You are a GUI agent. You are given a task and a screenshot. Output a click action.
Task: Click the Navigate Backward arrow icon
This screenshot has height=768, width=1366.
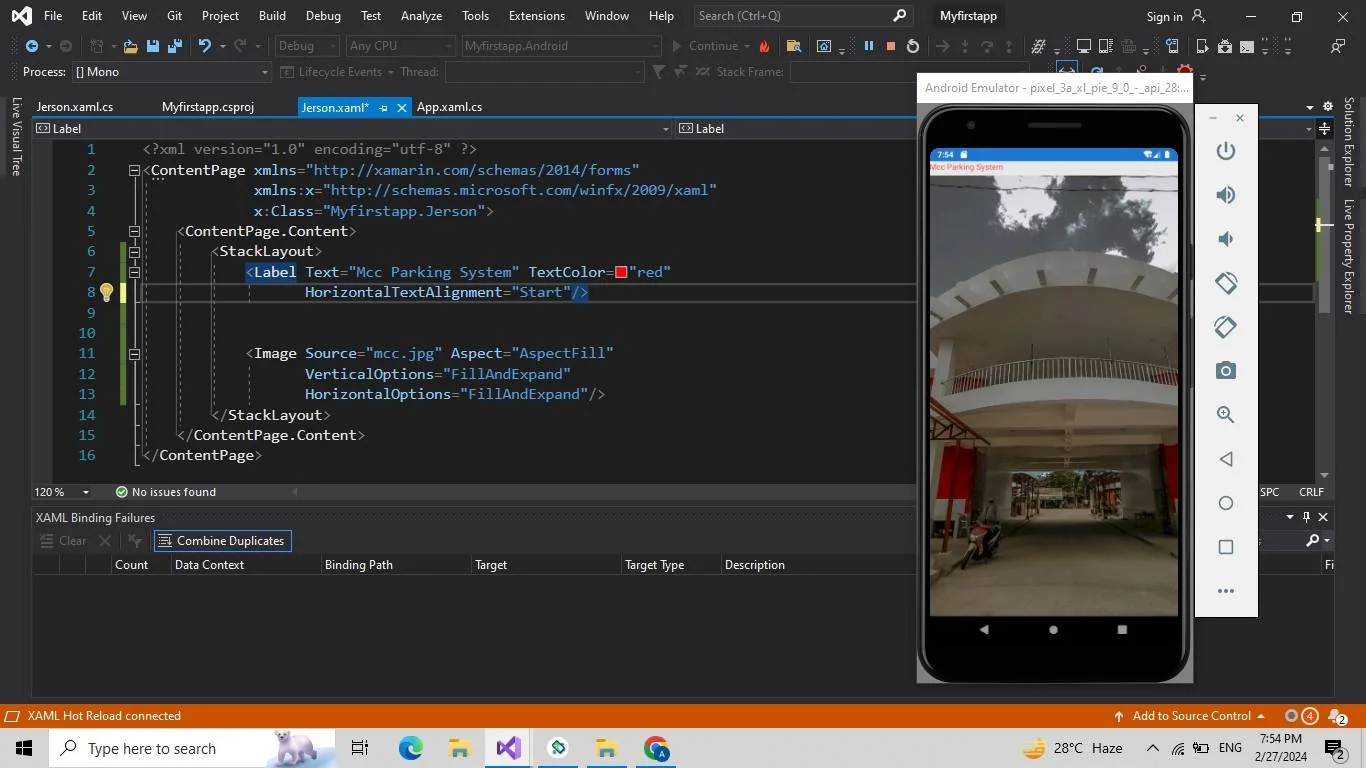(32, 46)
